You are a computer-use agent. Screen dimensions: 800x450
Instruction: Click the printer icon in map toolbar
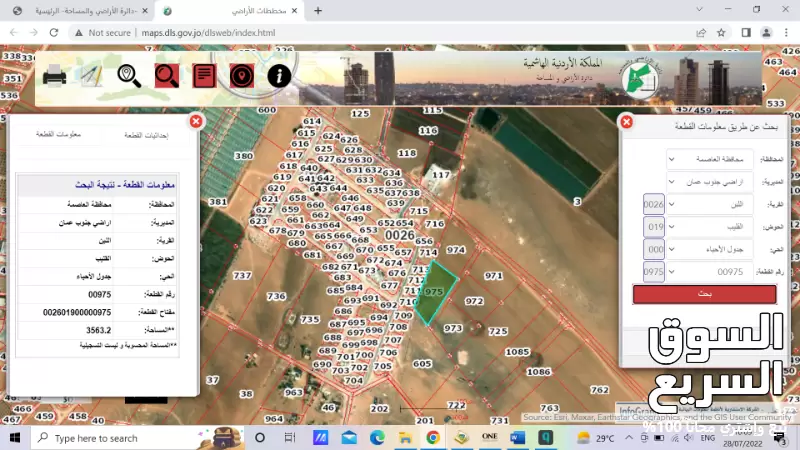(x=55, y=77)
